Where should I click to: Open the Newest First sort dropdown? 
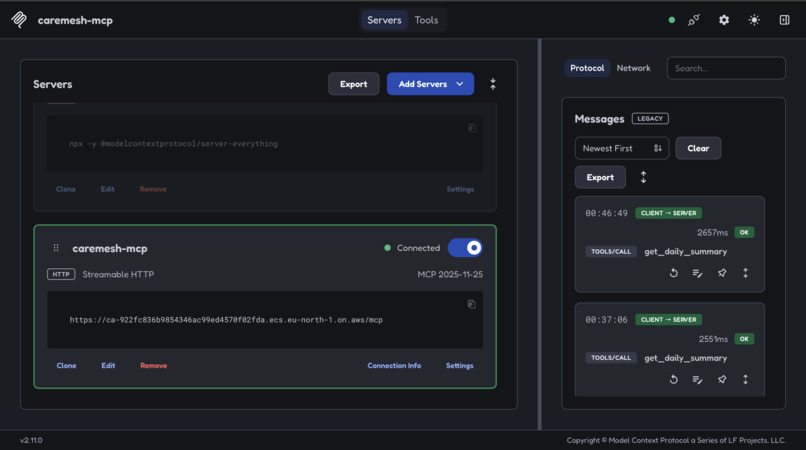[621, 148]
